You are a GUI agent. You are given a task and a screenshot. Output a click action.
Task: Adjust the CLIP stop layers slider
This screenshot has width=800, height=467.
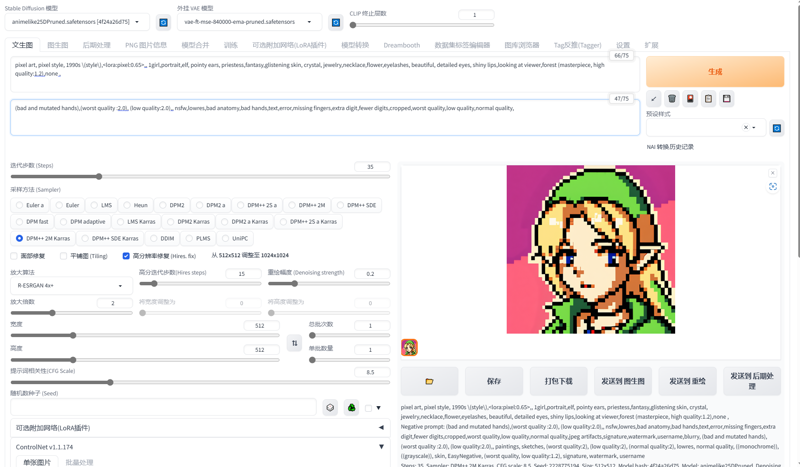click(422, 24)
